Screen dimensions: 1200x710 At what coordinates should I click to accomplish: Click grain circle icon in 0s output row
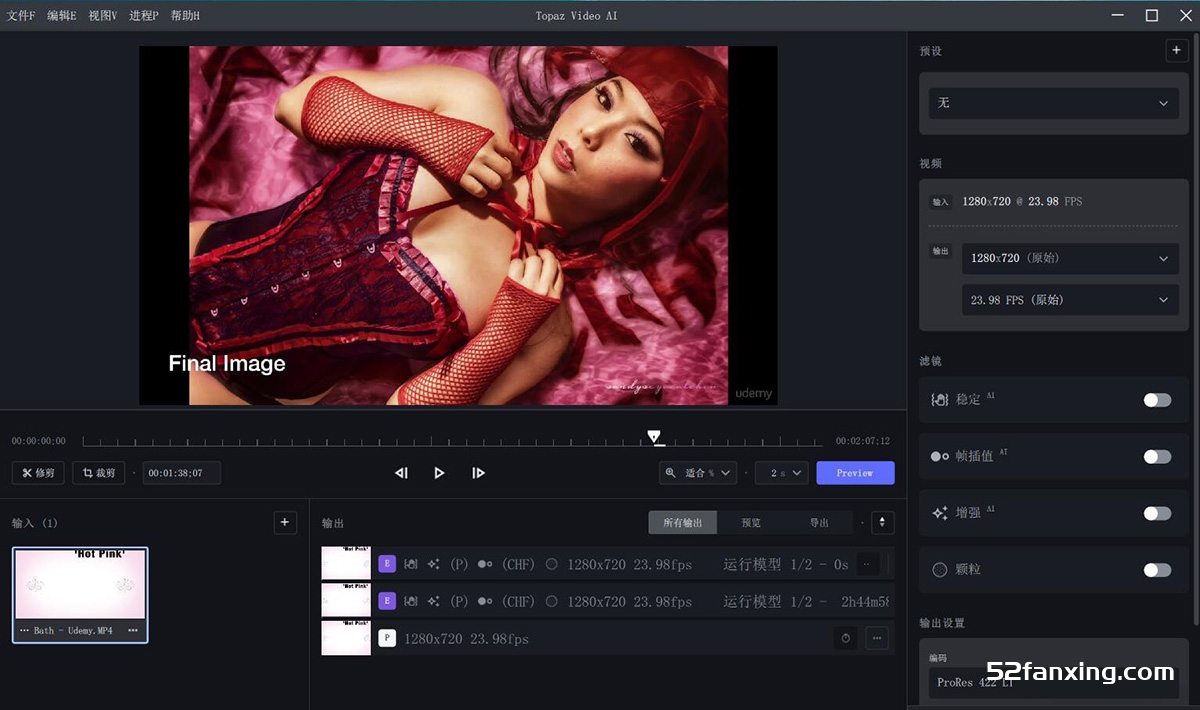point(551,564)
